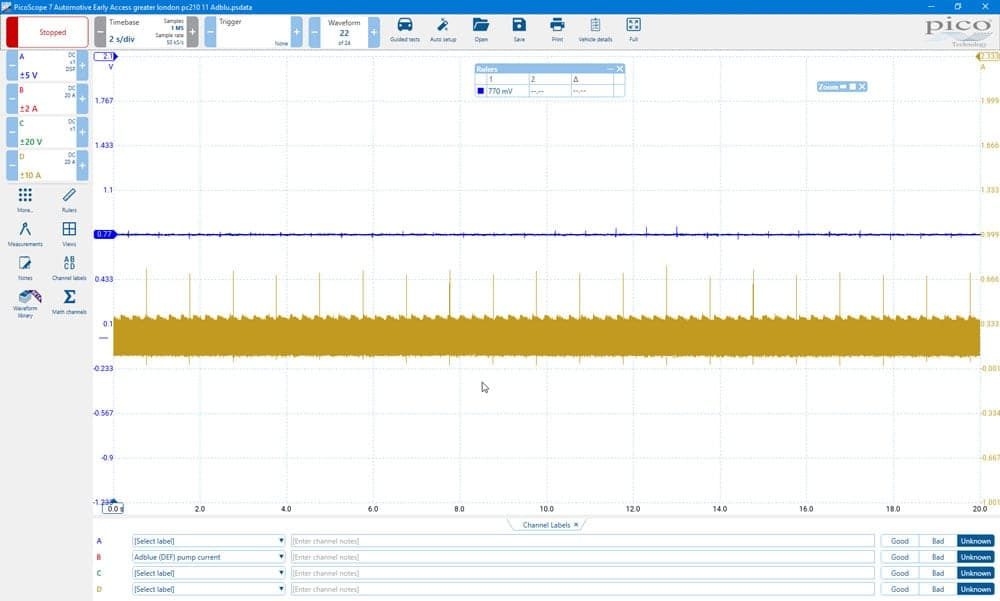The height and width of the screenshot is (601, 1000).
Task: Mark Channel A as Good
Action: click(x=899, y=541)
